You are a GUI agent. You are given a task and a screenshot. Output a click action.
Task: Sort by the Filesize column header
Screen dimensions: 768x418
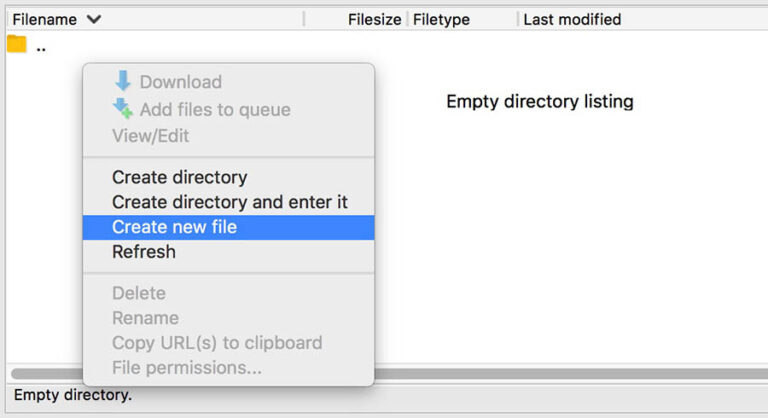click(x=374, y=19)
